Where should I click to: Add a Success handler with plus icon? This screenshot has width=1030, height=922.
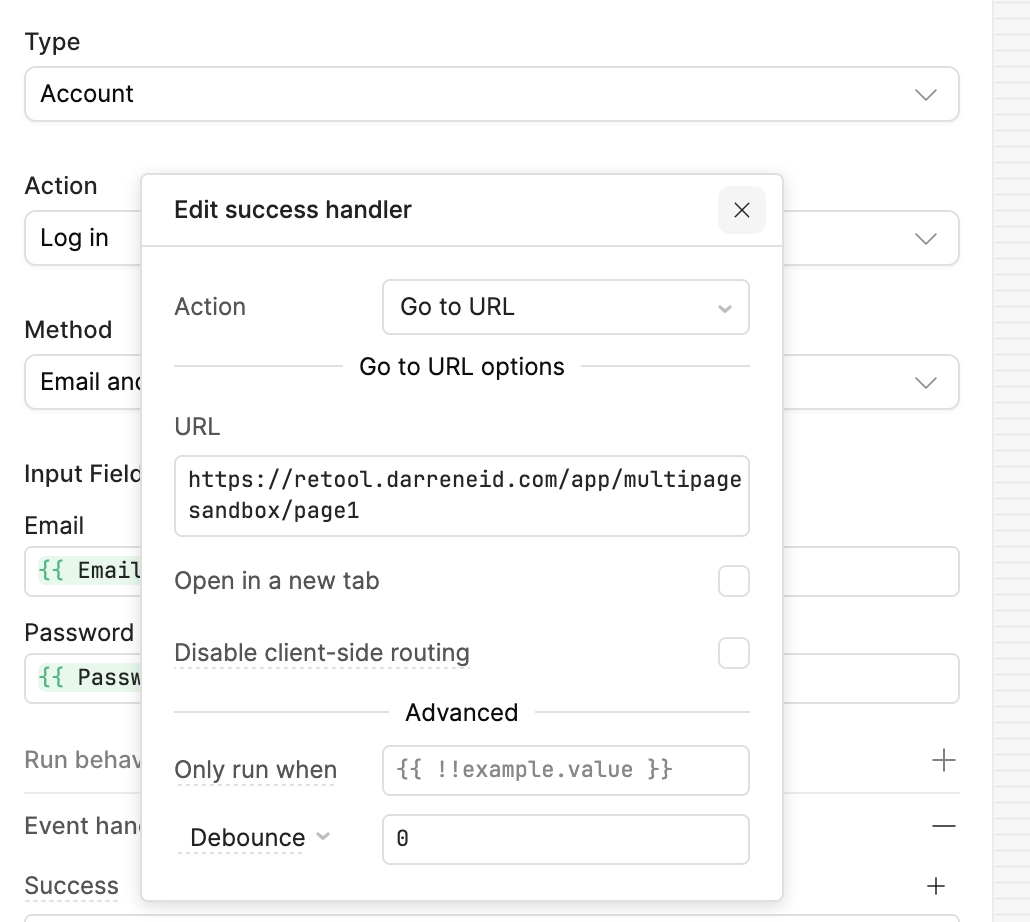tap(935, 886)
